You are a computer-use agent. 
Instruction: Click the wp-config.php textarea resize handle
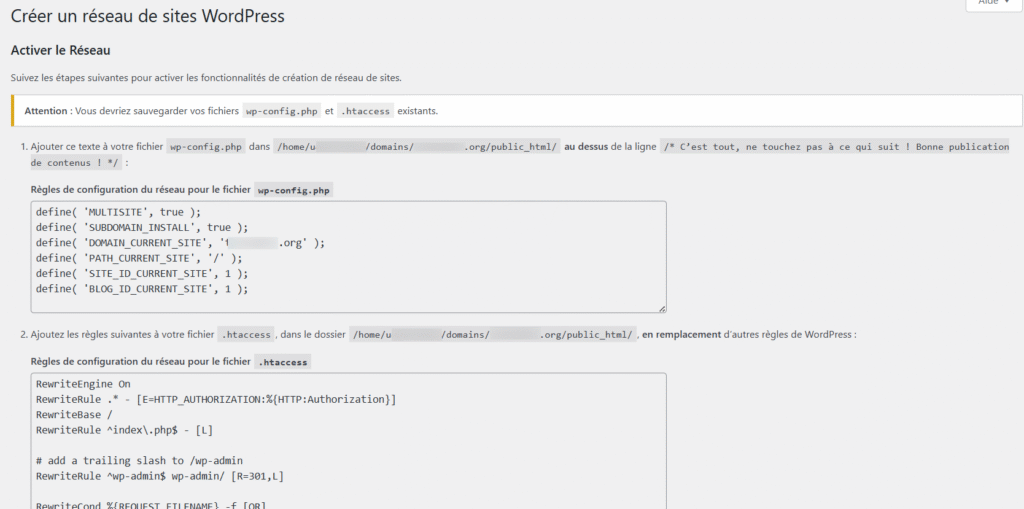662,308
